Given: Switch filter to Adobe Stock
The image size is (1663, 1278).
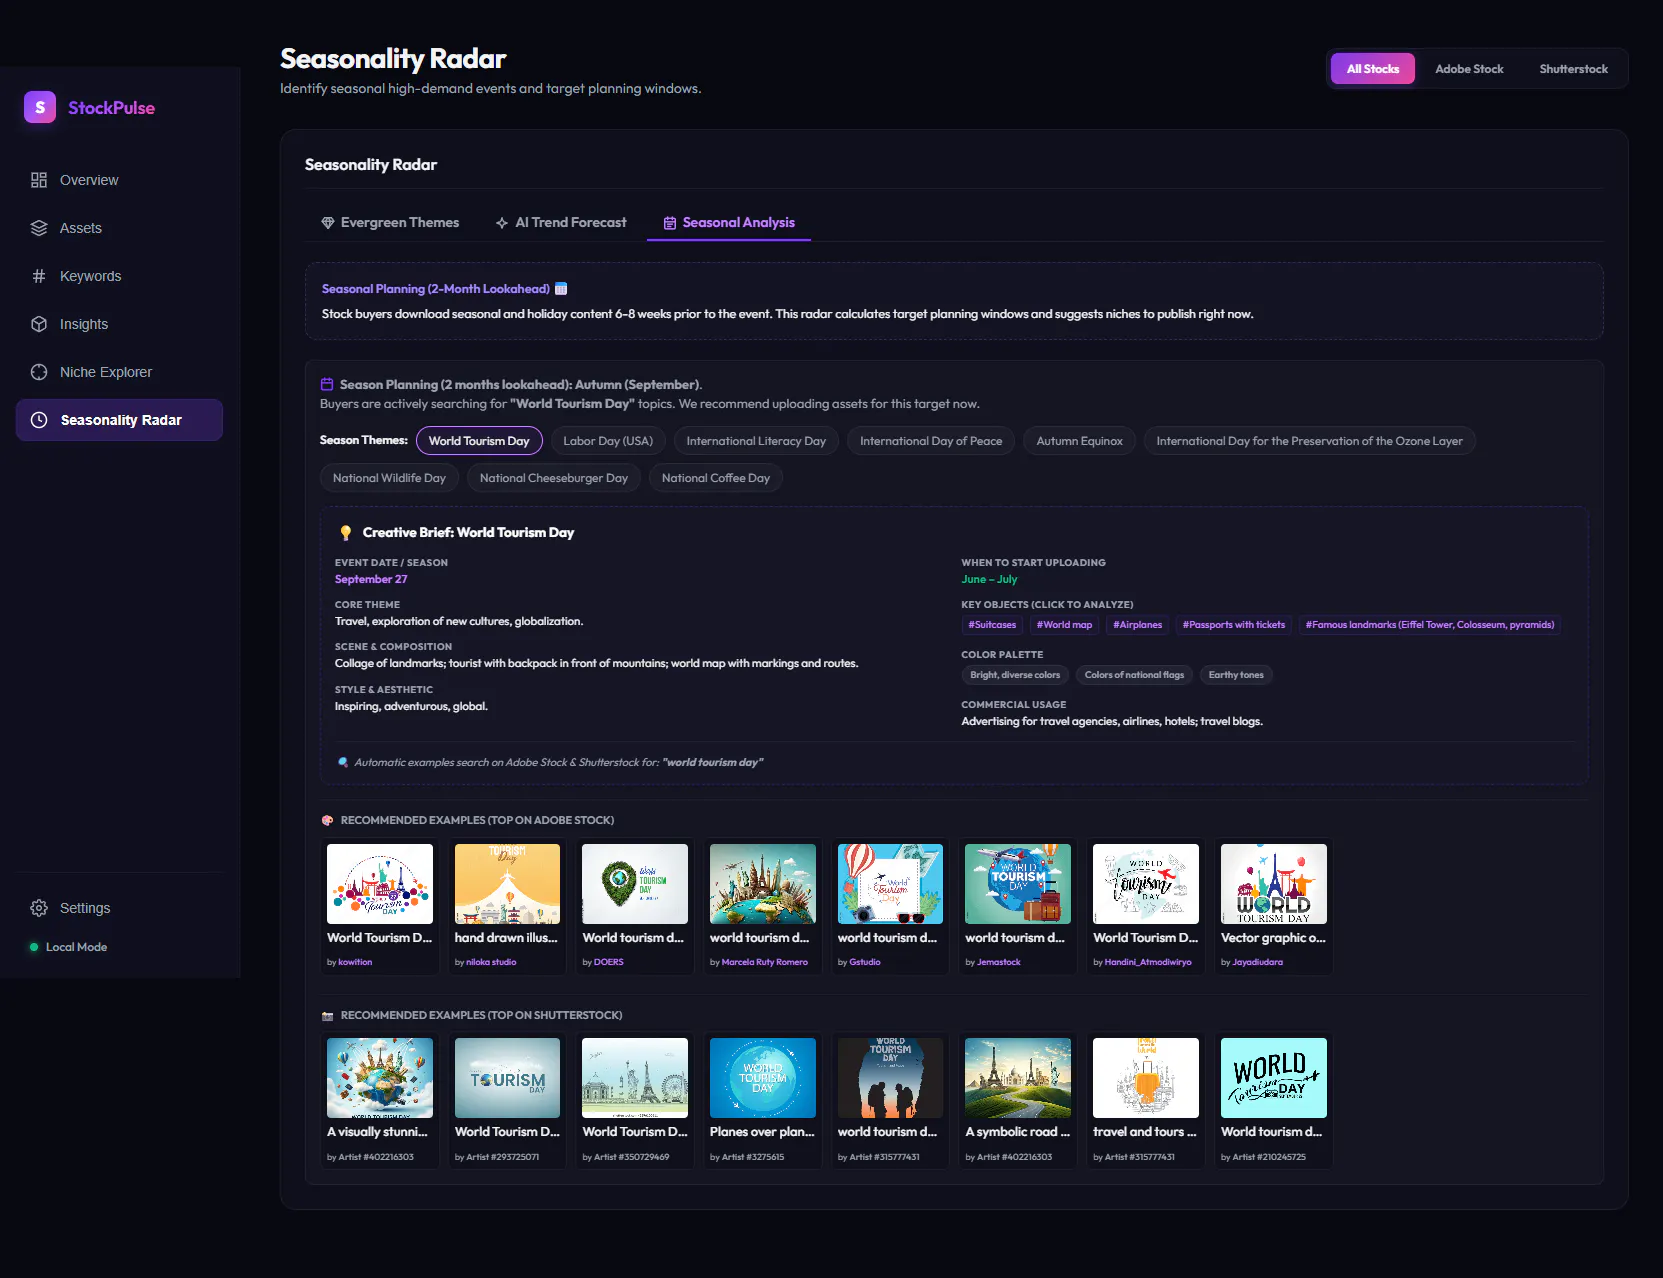Looking at the screenshot, I should coord(1469,69).
